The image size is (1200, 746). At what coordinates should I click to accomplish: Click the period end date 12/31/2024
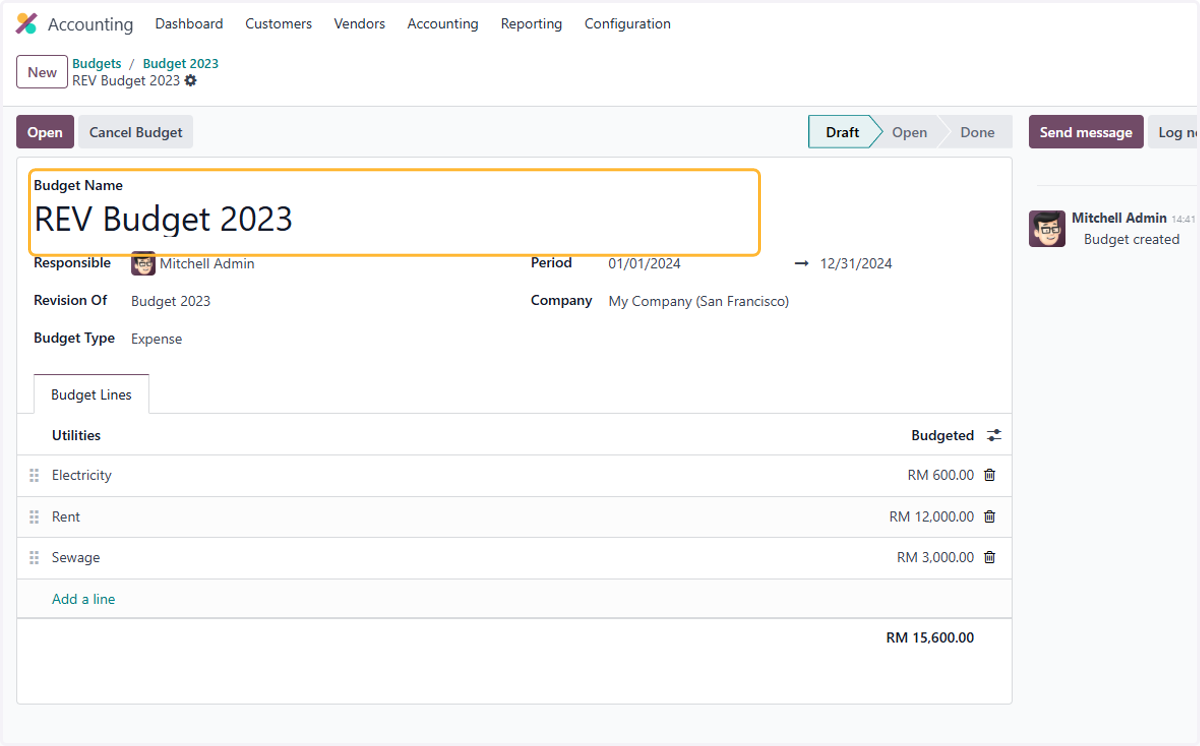(856, 264)
